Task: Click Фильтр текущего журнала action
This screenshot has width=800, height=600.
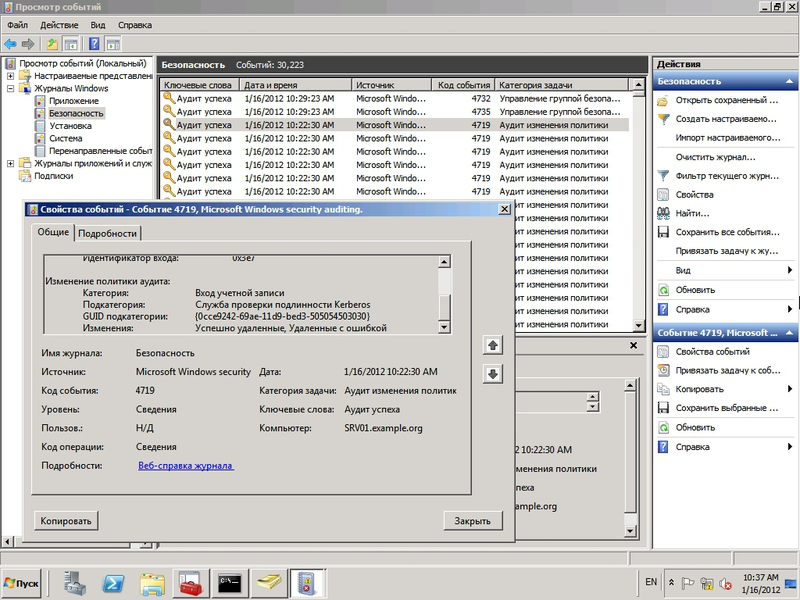Action: click(x=727, y=176)
